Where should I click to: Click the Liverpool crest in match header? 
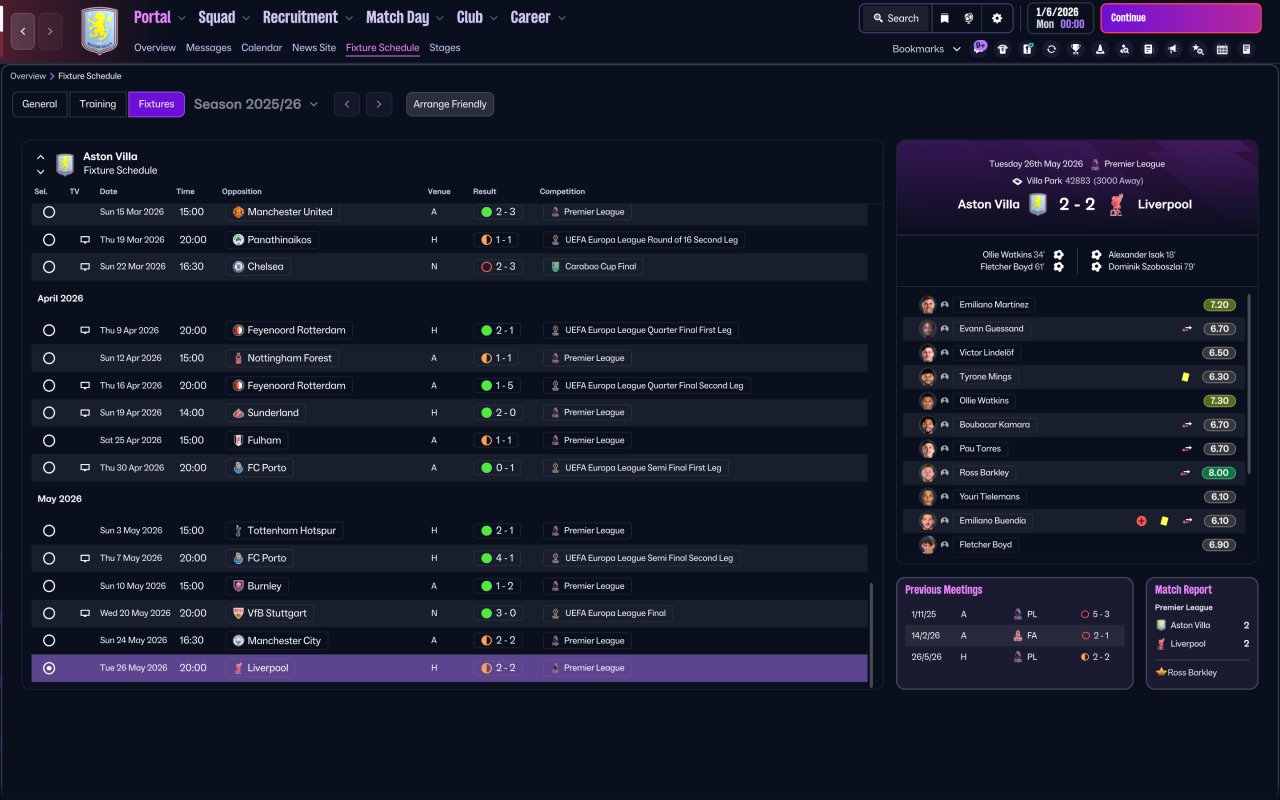point(1117,204)
